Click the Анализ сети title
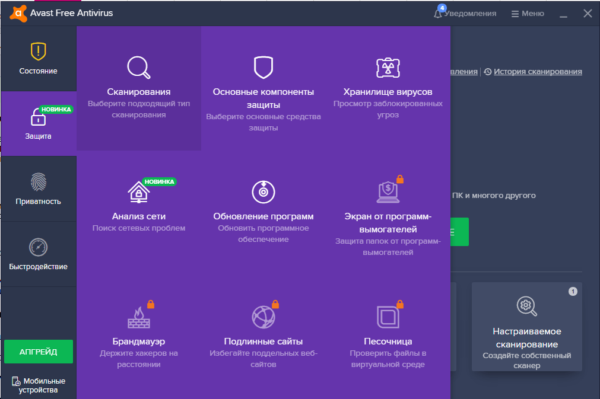This screenshot has height=399, width=600. point(139,217)
